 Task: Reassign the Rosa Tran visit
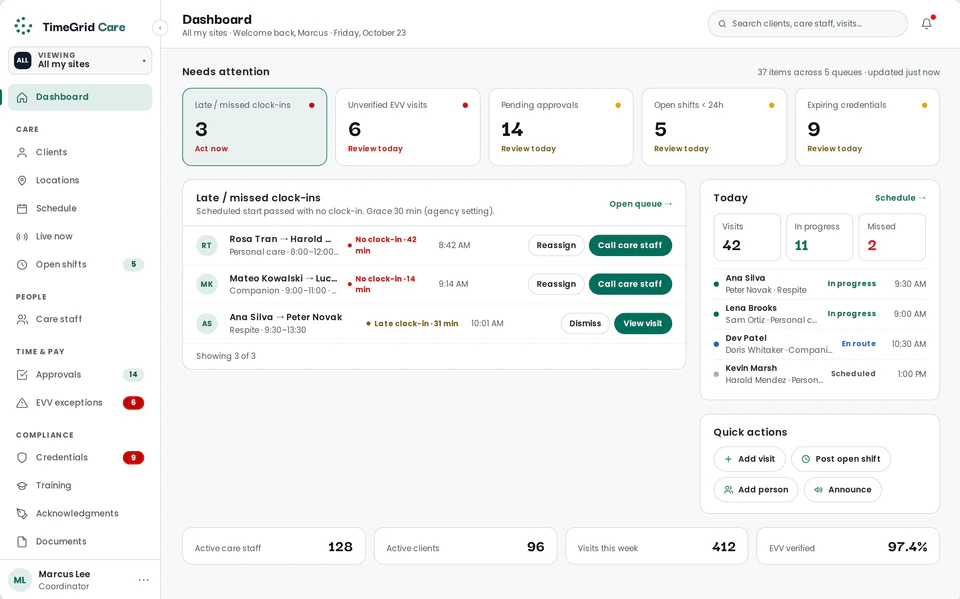click(556, 246)
